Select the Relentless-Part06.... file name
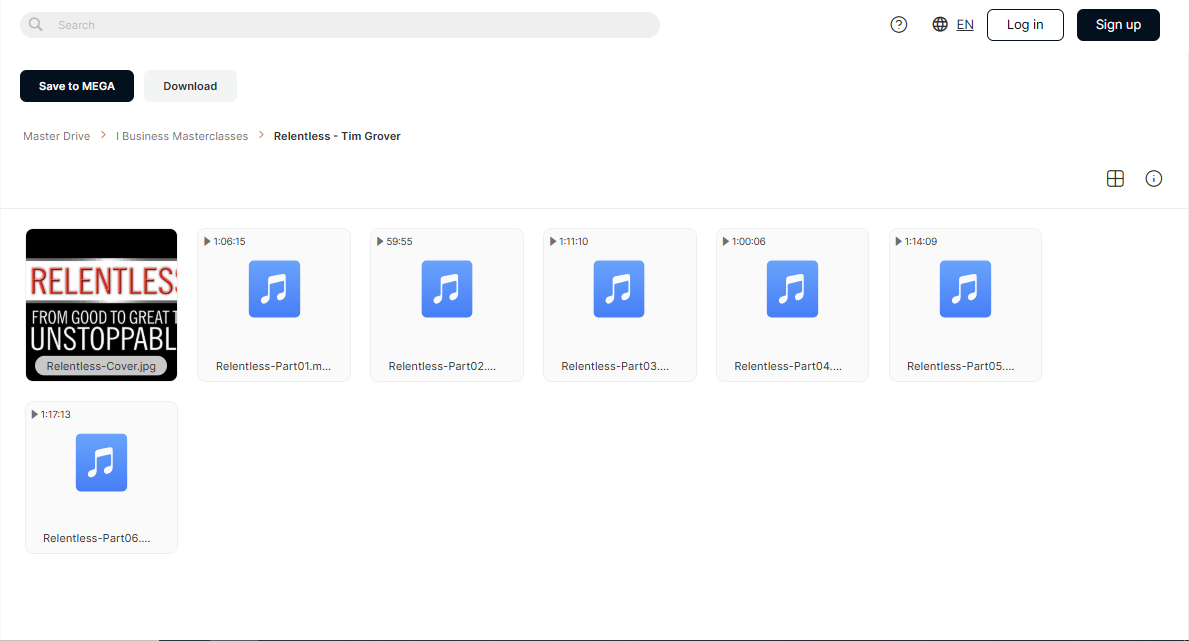1189x641 pixels. [96, 538]
